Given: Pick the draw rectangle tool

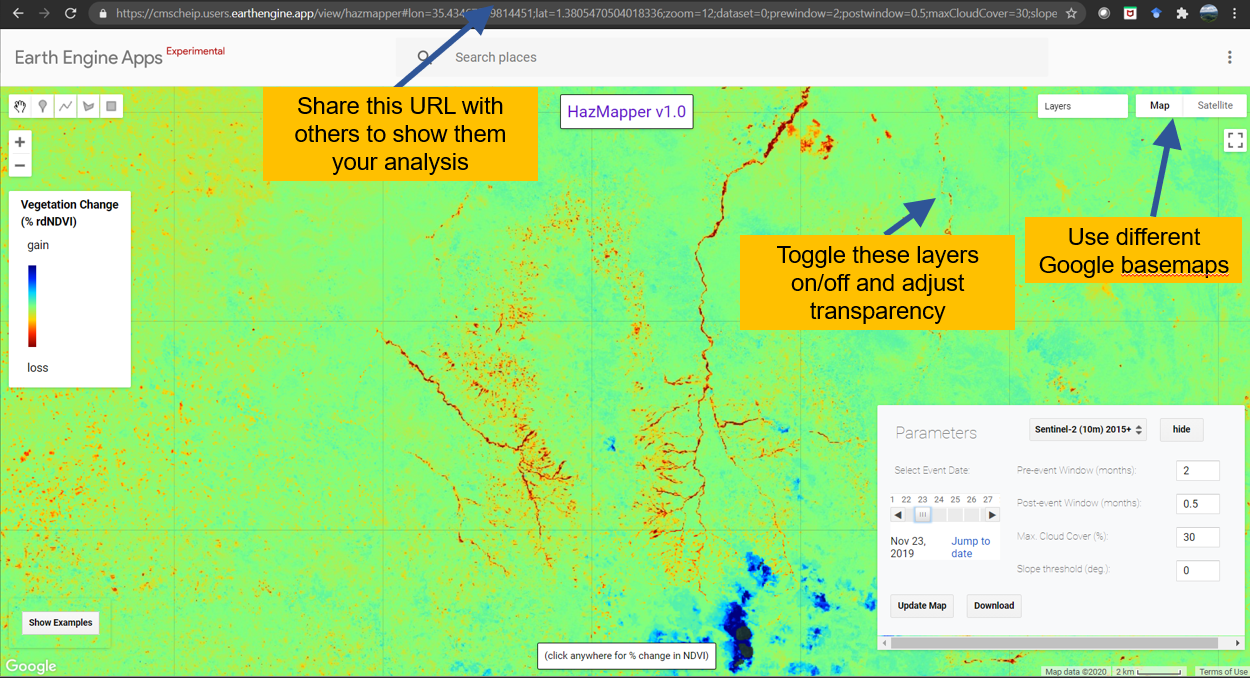Looking at the screenshot, I should click(x=111, y=107).
